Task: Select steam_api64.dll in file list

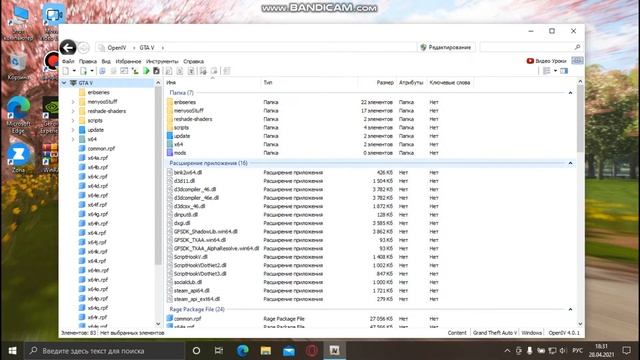Action: coord(191,291)
